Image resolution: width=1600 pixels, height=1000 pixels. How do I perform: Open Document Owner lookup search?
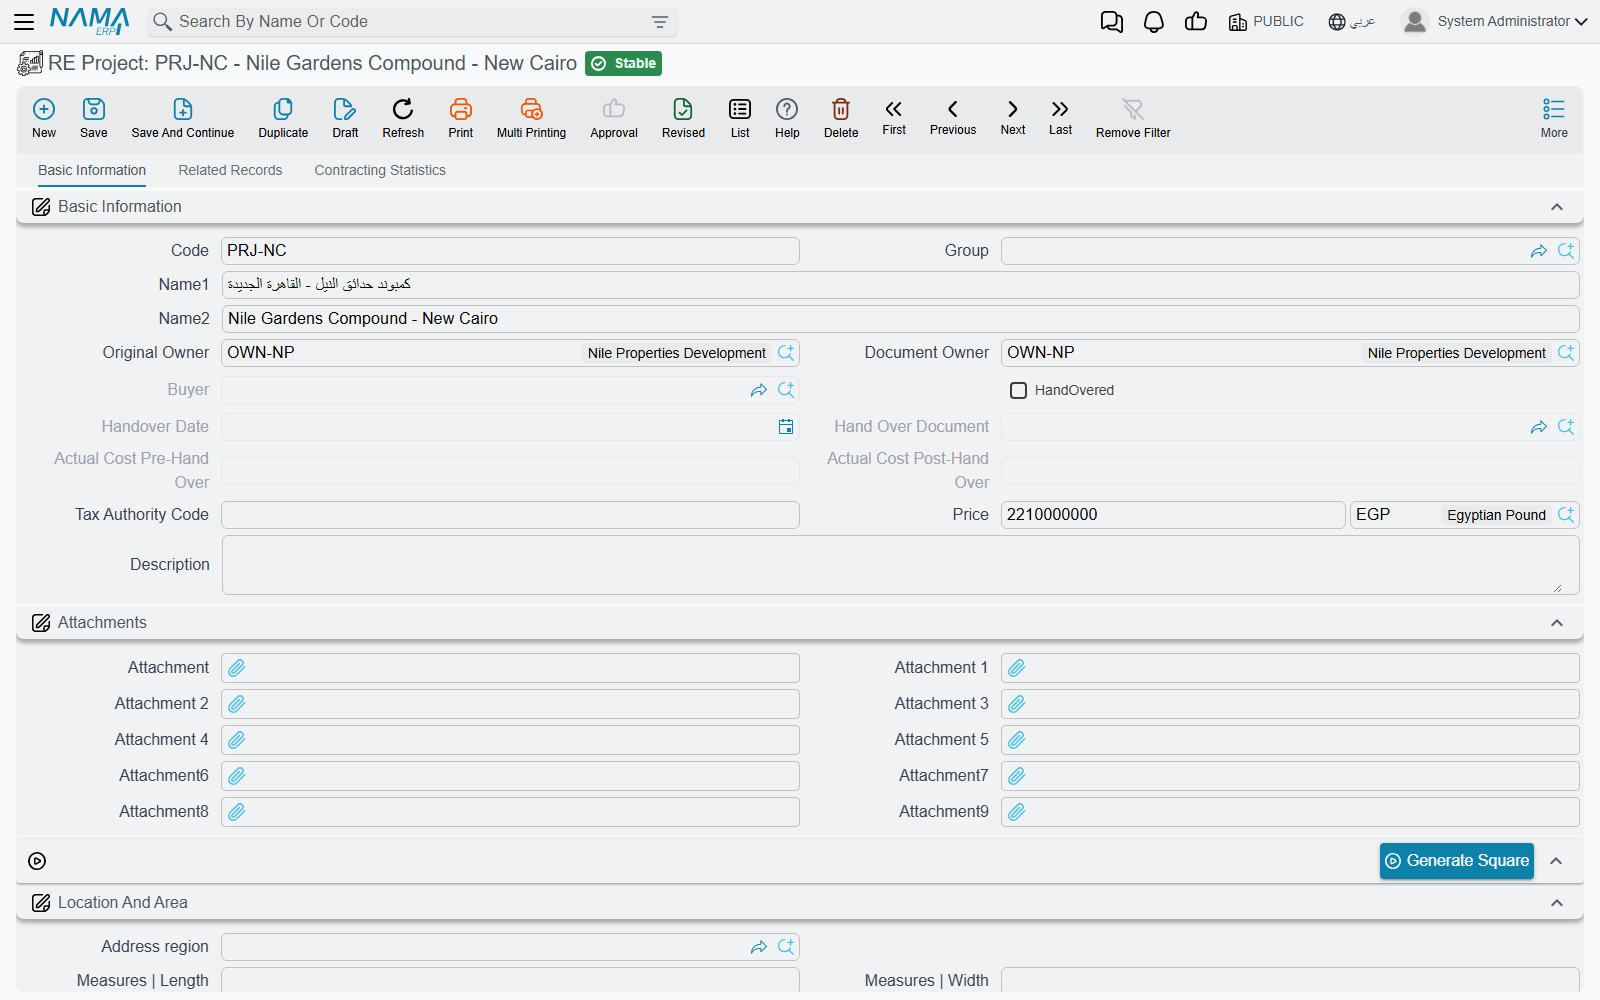click(x=1566, y=353)
